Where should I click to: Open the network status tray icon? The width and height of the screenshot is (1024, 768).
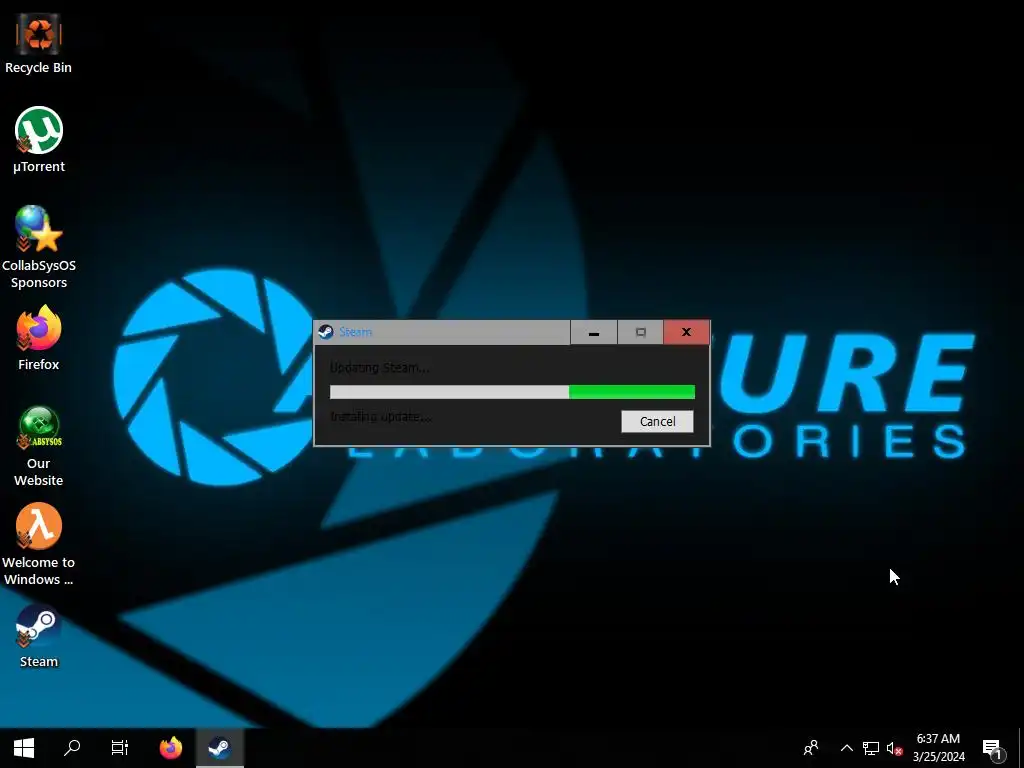(x=871, y=748)
